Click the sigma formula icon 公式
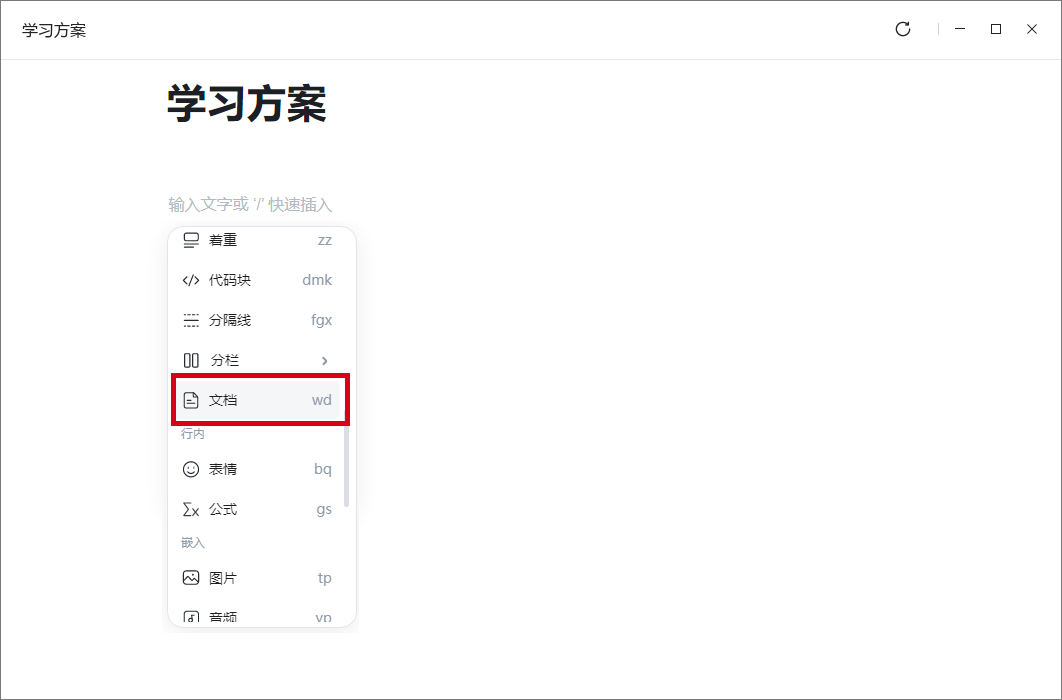Screen dimensions: 1062x700 coord(191,510)
